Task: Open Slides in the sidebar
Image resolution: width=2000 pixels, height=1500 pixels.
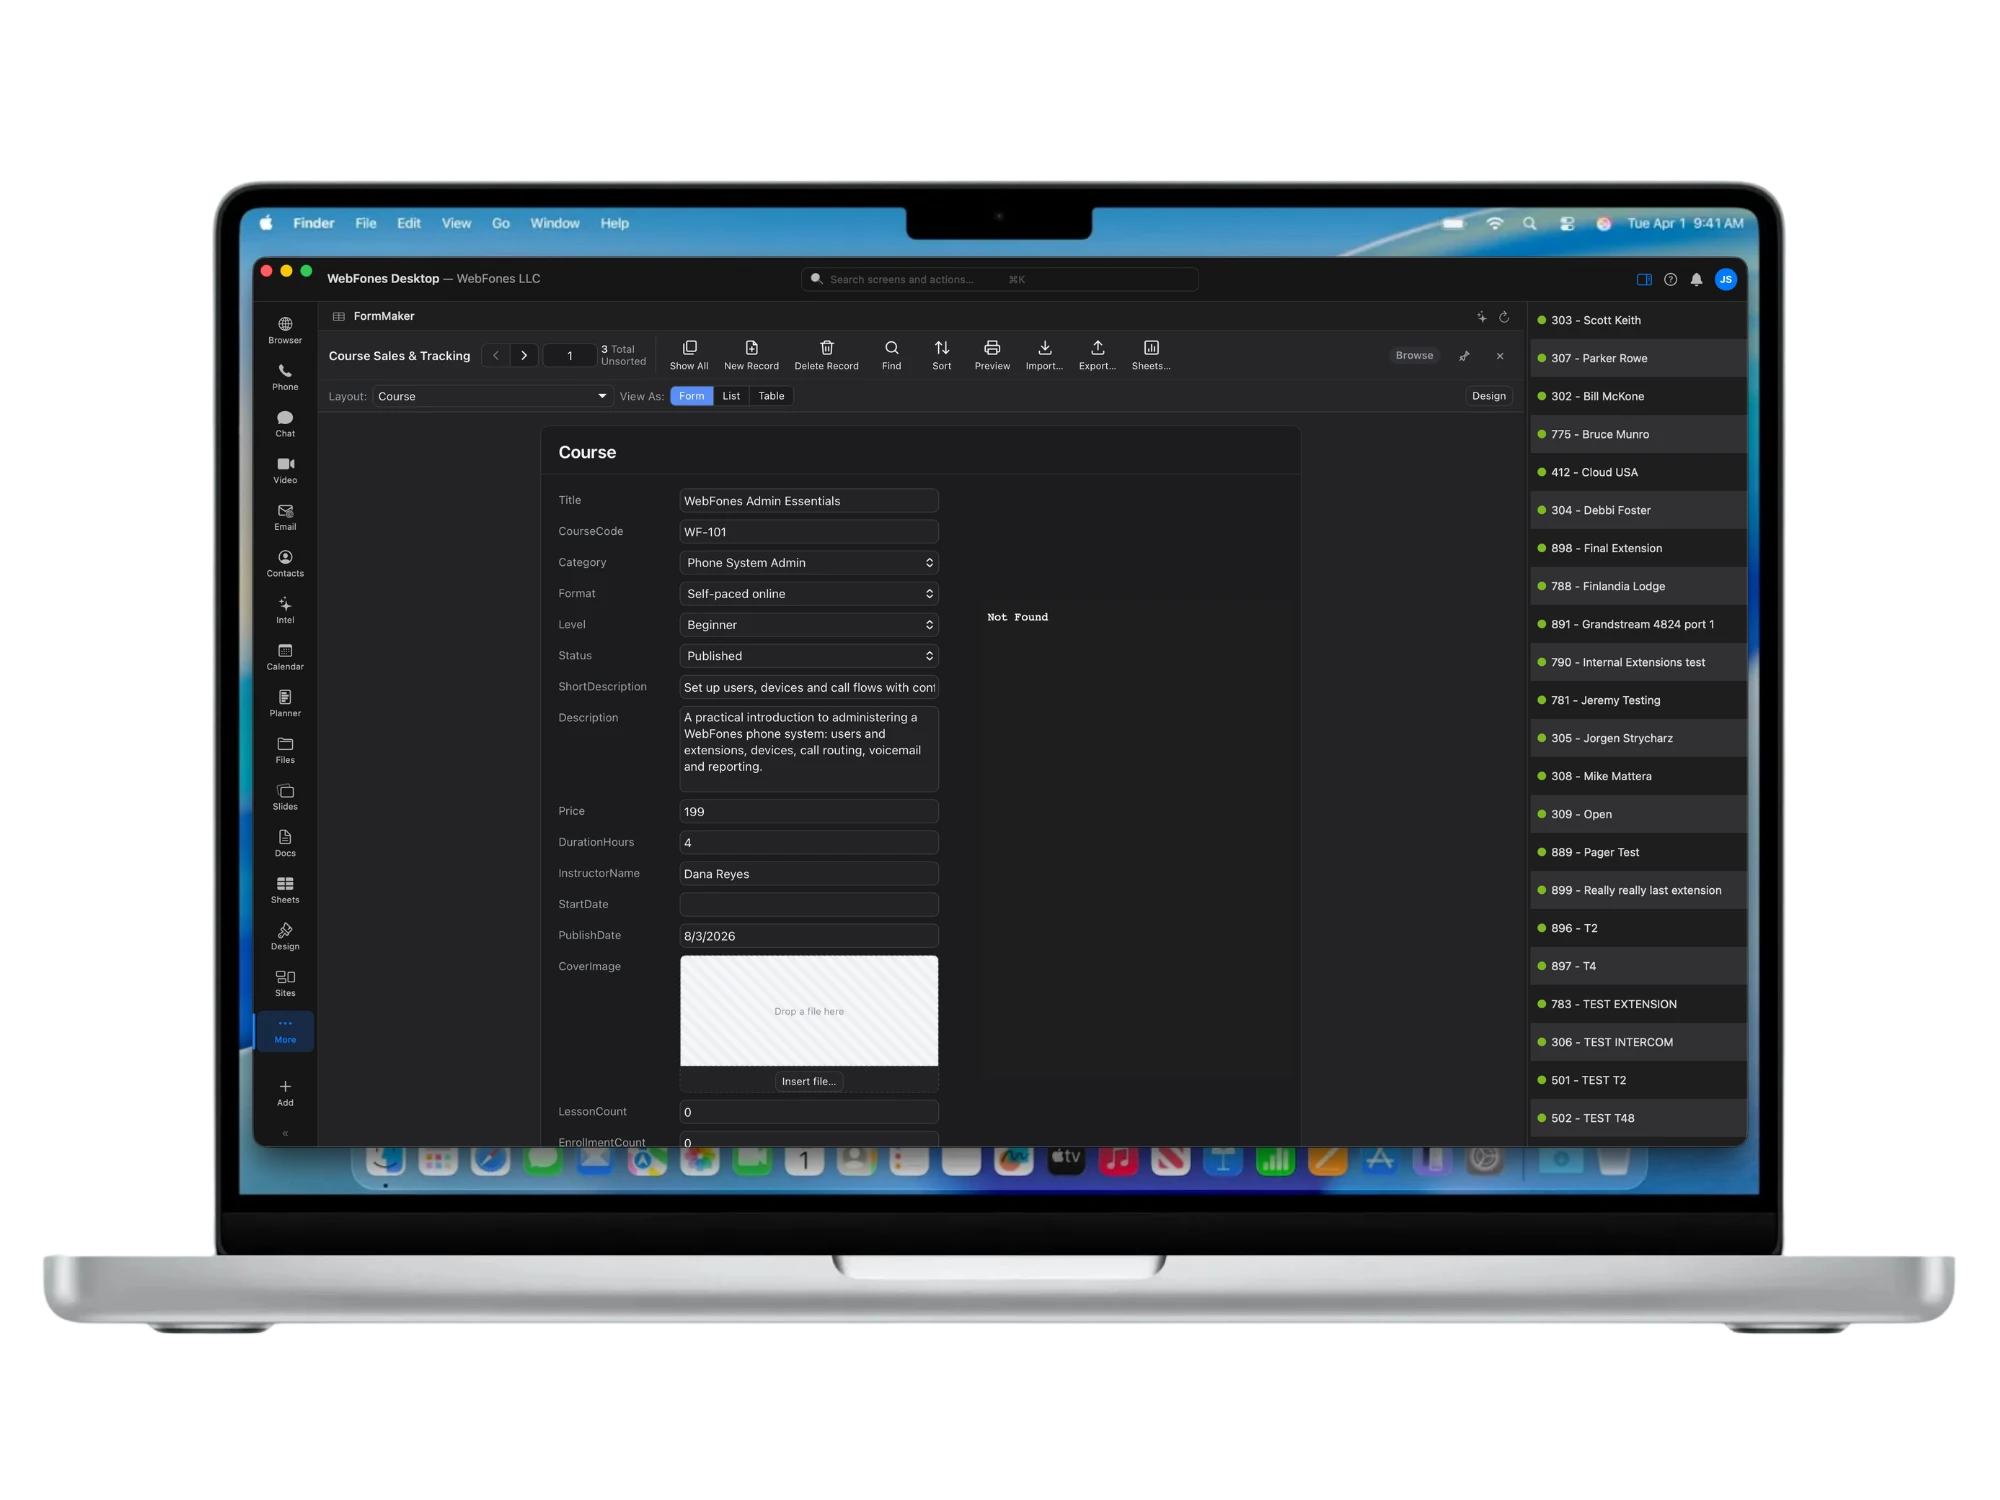Action: coord(285,797)
